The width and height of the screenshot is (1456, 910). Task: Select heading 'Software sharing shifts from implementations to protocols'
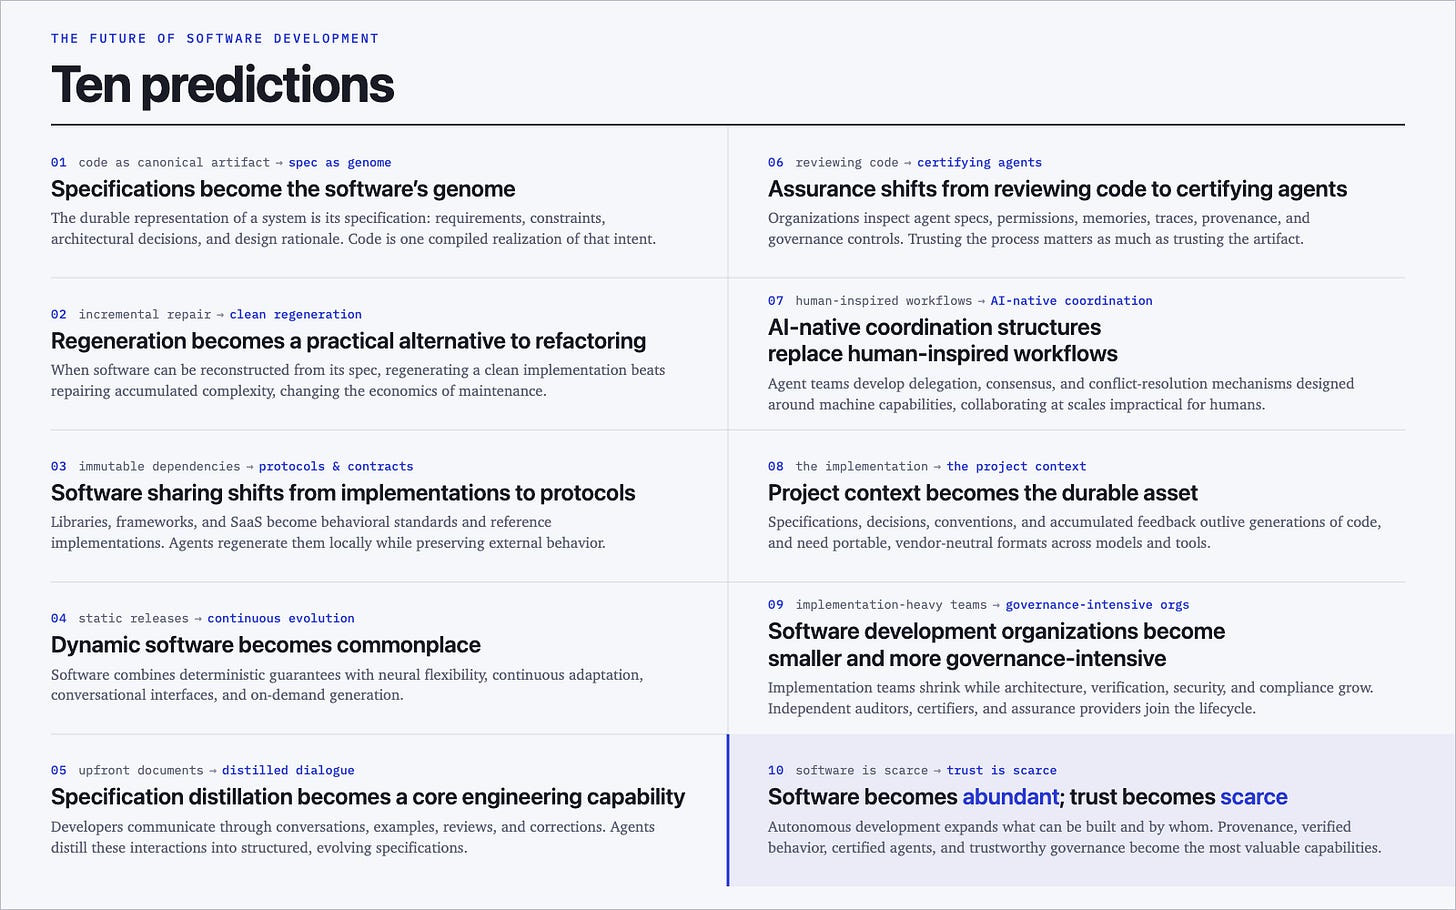point(343,493)
